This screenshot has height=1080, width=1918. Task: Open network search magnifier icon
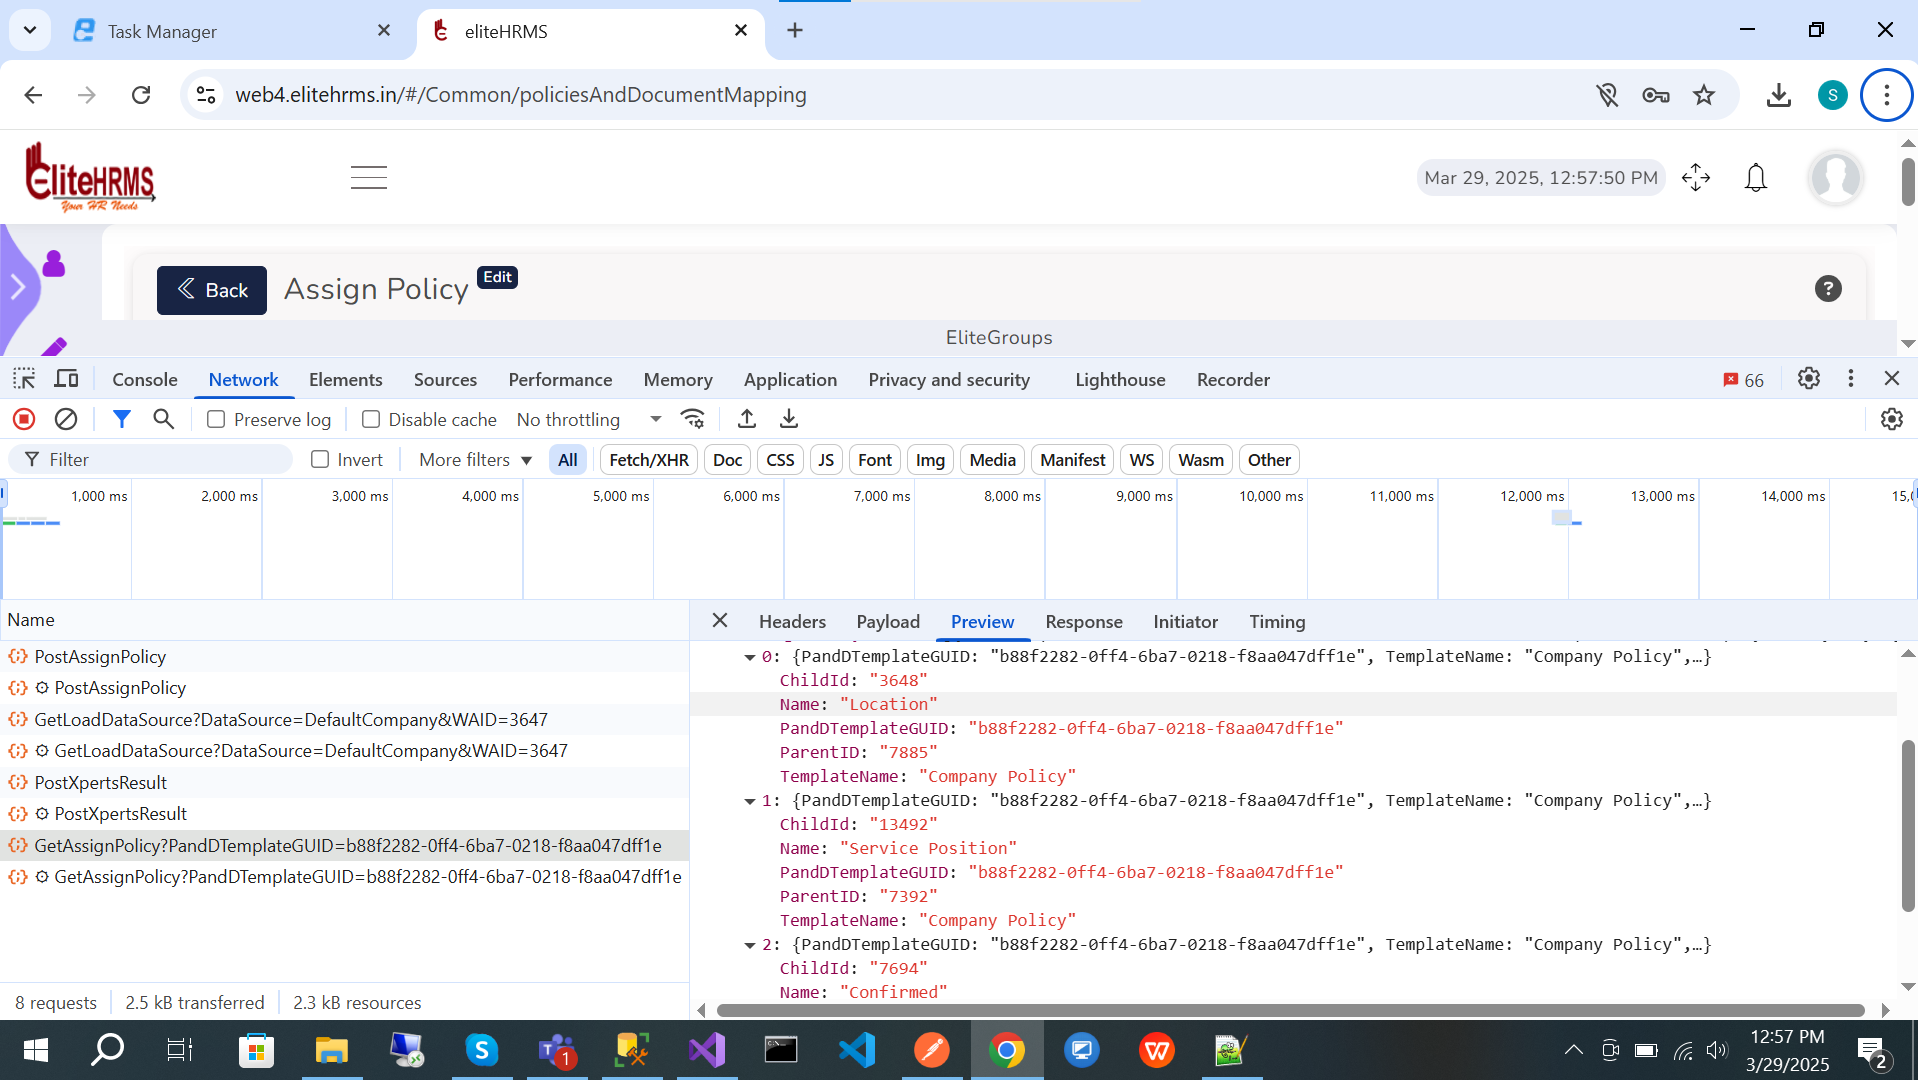coord(163,419)
